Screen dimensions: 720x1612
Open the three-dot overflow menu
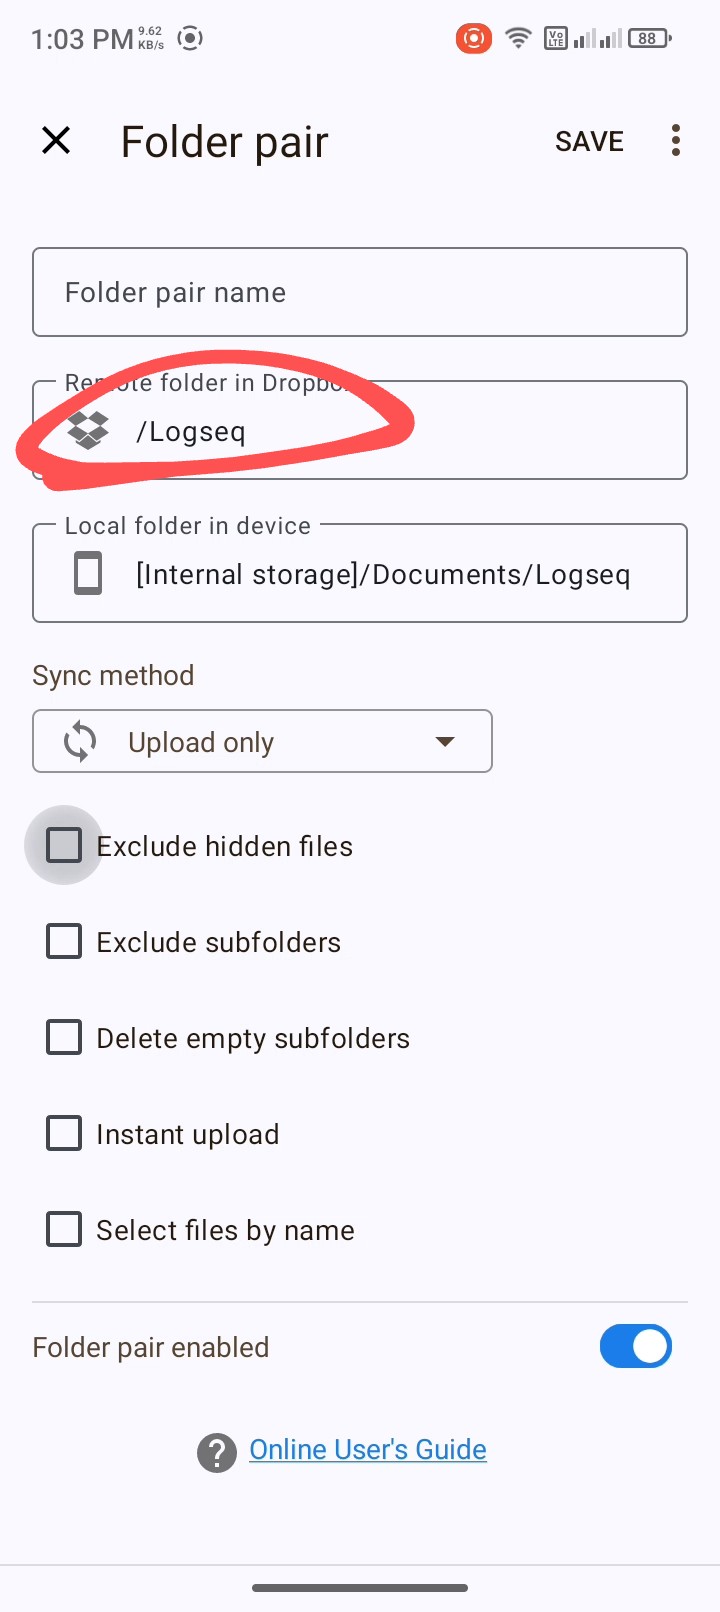(x=676, y=141)
